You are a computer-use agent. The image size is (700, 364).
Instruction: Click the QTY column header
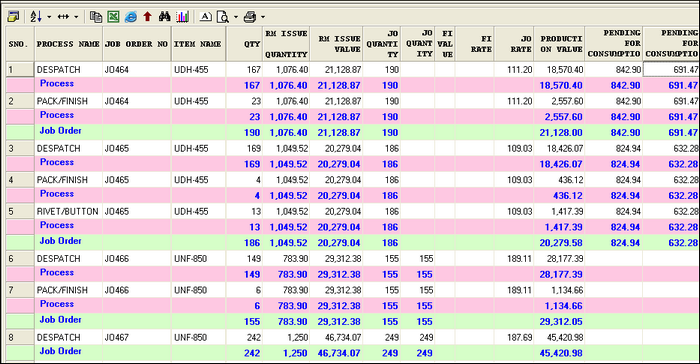tap(245, 44)
